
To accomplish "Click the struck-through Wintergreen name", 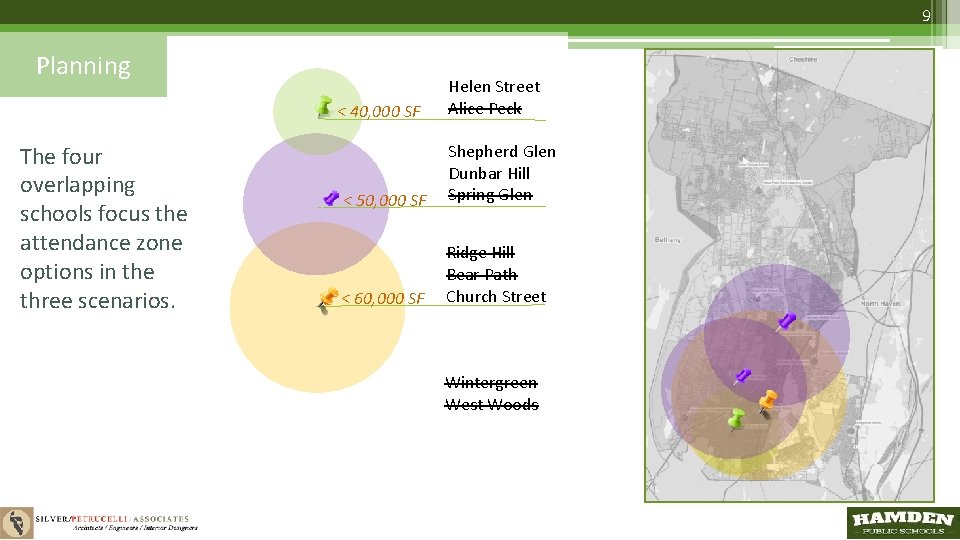I will pos(491,383).
